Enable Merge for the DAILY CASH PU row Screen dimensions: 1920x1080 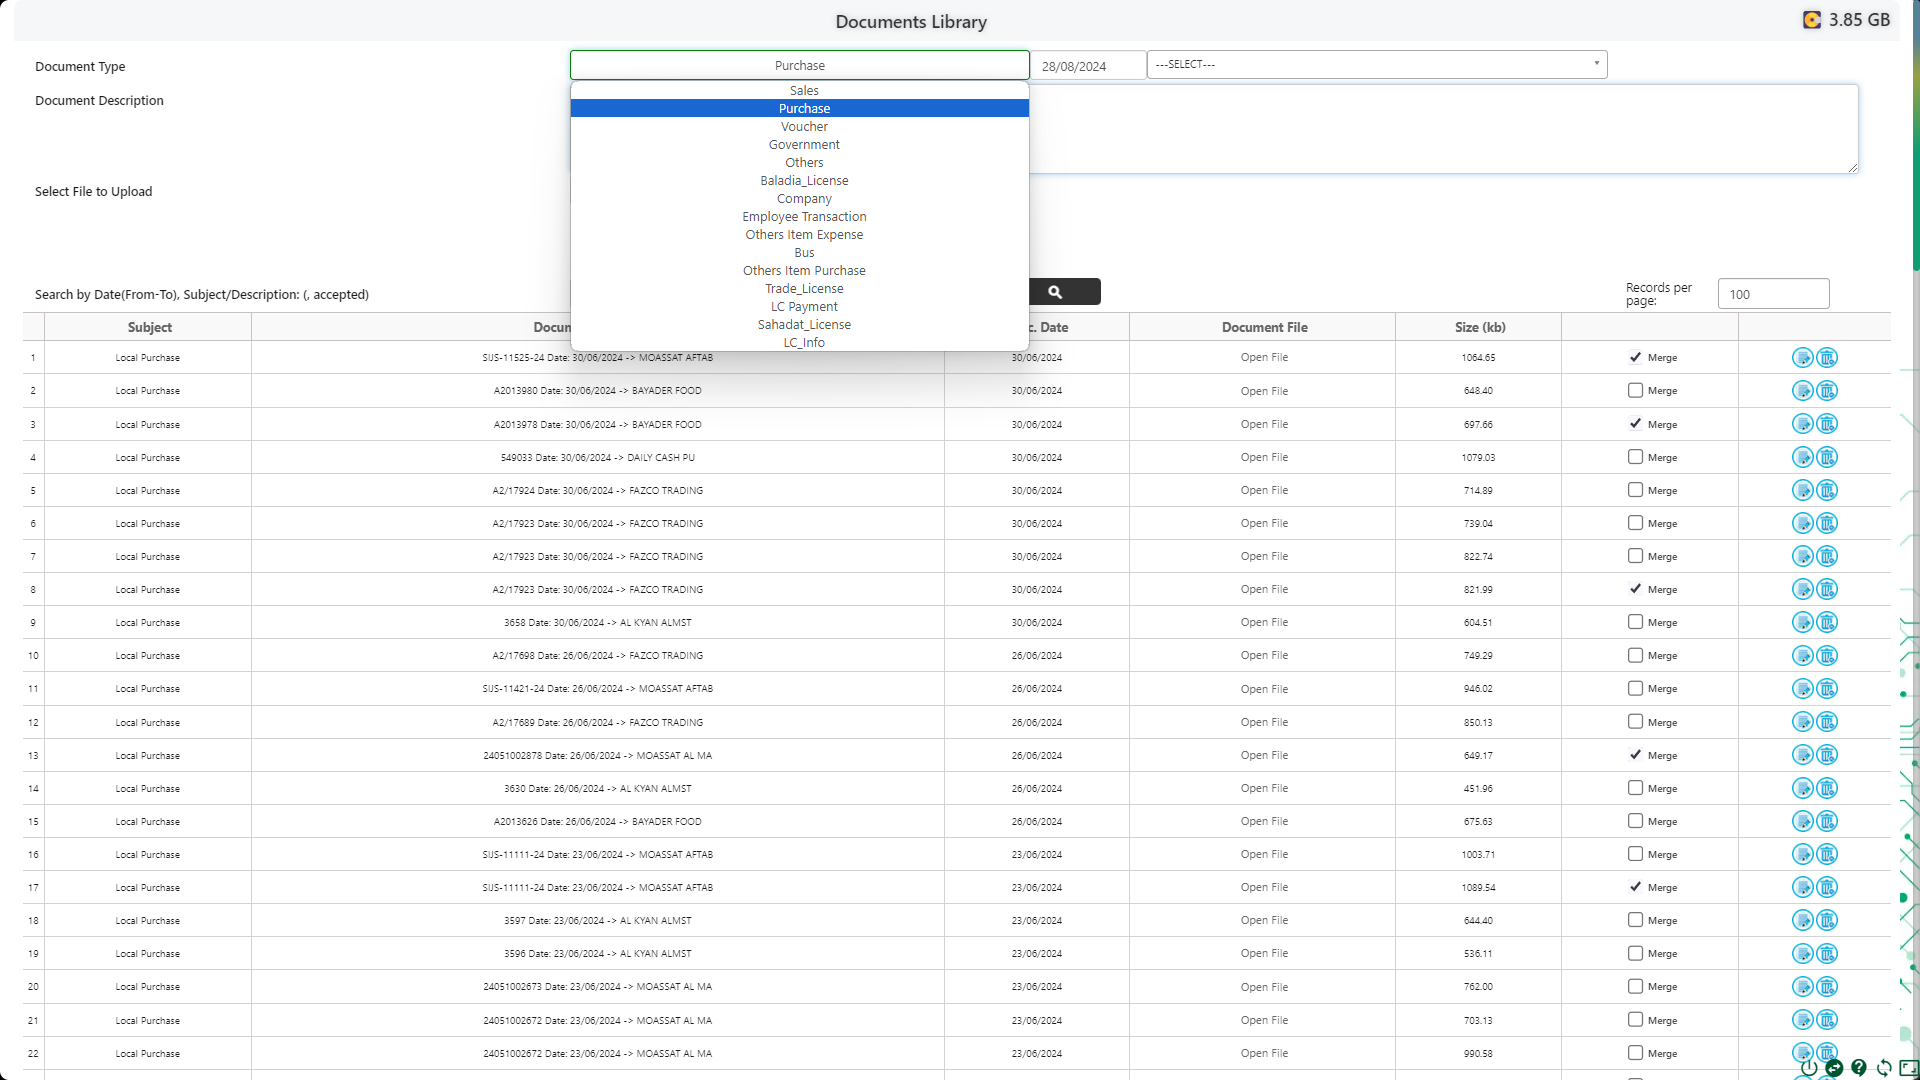1636,457
